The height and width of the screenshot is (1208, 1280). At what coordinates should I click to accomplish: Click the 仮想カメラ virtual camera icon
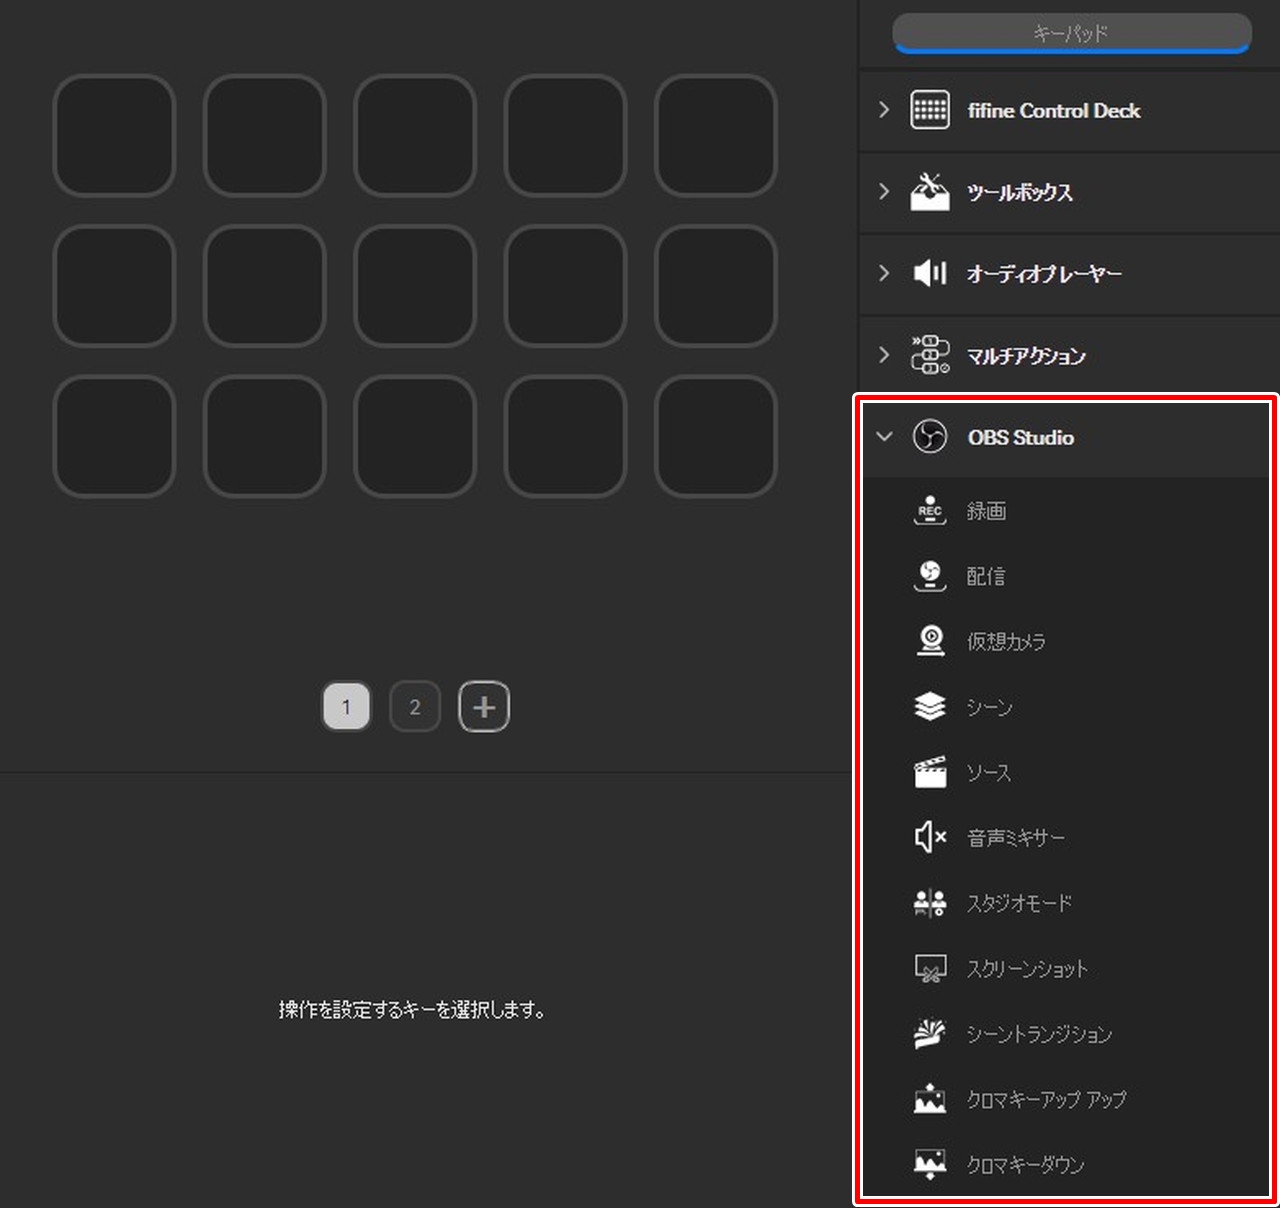point(930,641)
